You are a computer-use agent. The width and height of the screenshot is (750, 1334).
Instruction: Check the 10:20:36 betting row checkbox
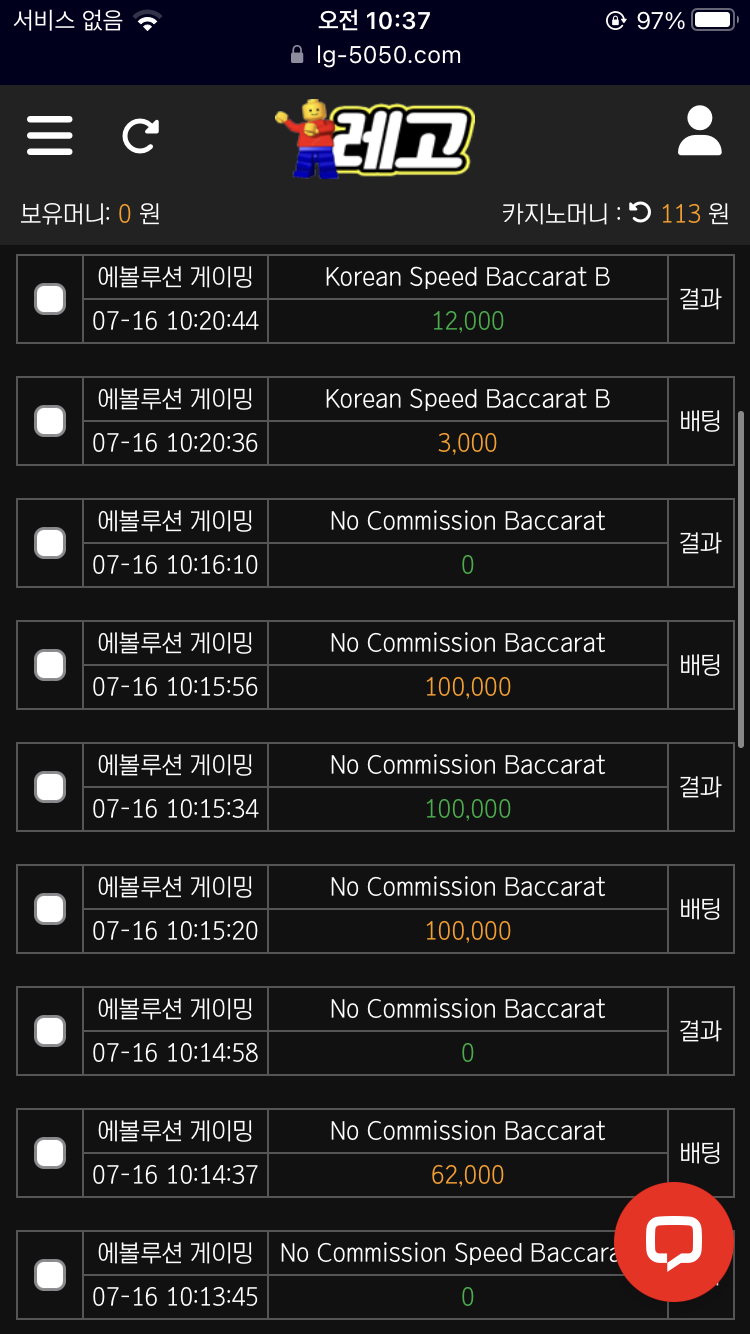point(50,421)
